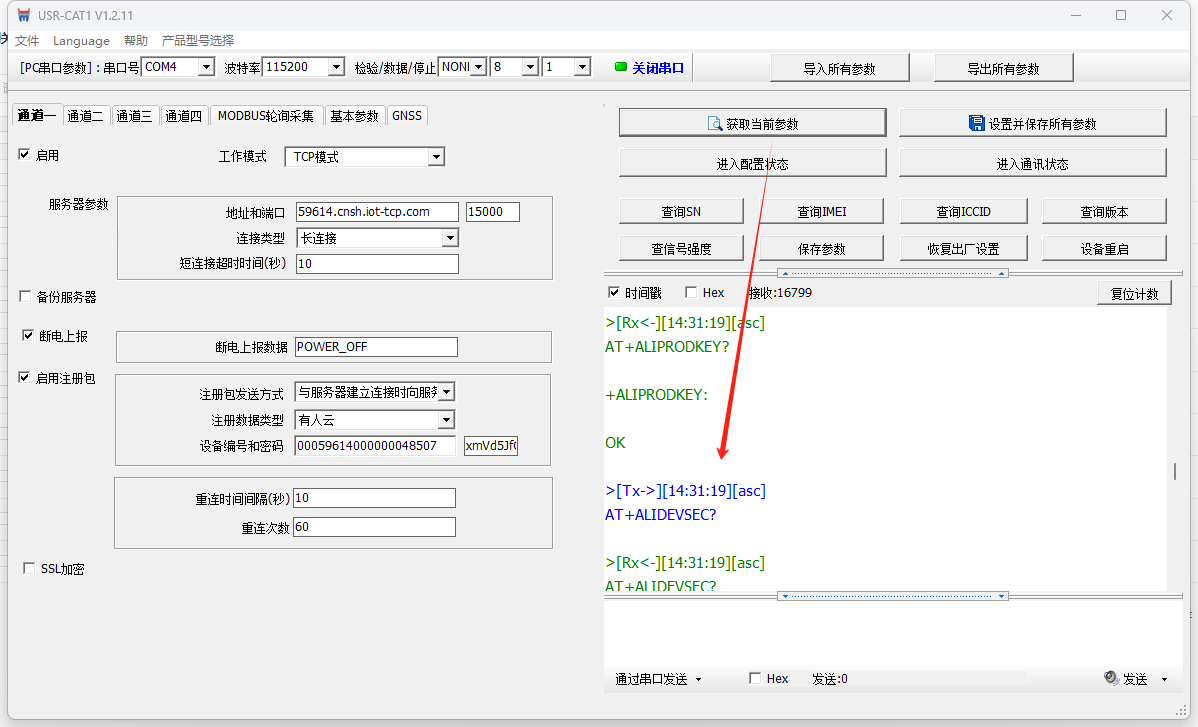This screenshot has width=1198, height=727.
Task: Click the 复位计数 button
Action: click(1135, 294)
